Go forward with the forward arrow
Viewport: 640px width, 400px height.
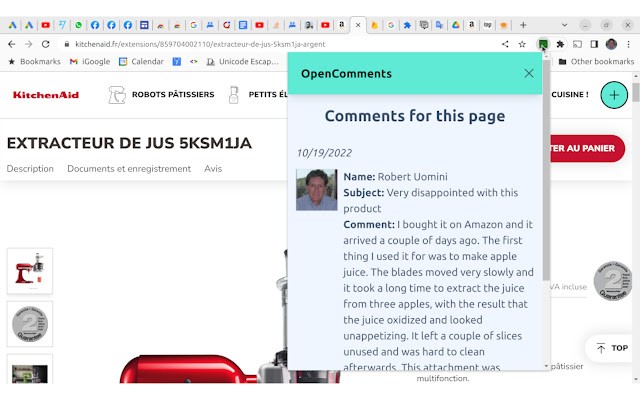coord(29,44)
